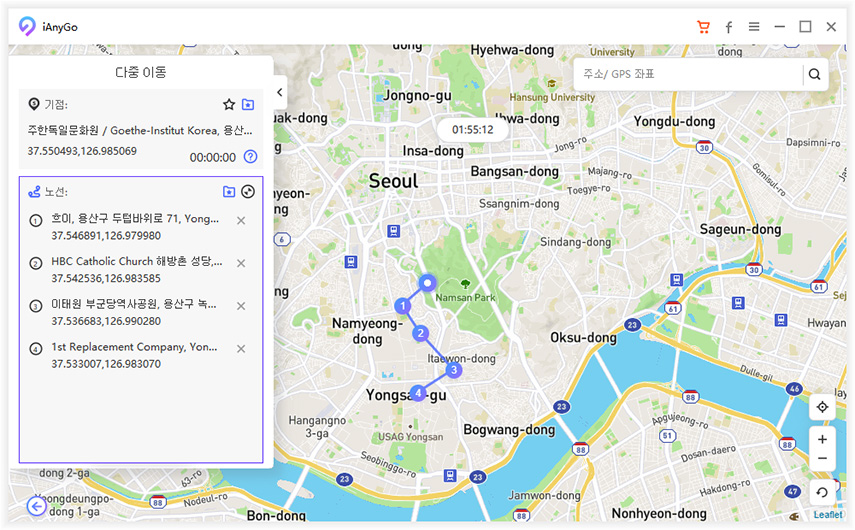Click the Facebook icon in title bar
Viewport: 855px width, 530px height.
[x=729, y=27]
